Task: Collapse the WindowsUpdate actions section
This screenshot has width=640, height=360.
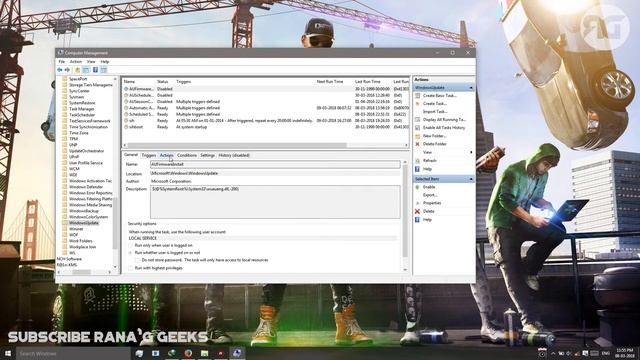Action: point(471,88)
